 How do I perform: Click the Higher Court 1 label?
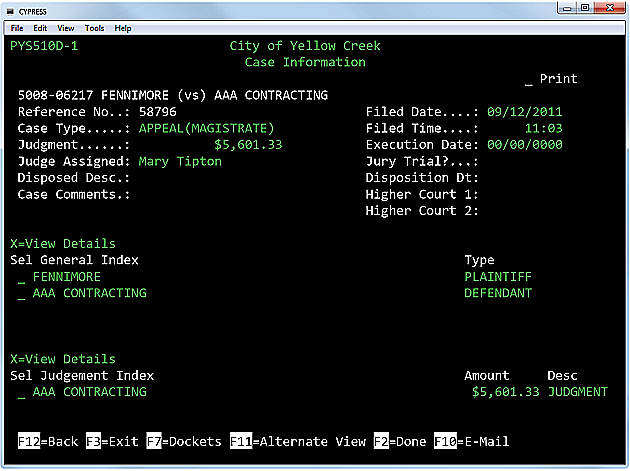pyautogui.click(x=422, y=195)
